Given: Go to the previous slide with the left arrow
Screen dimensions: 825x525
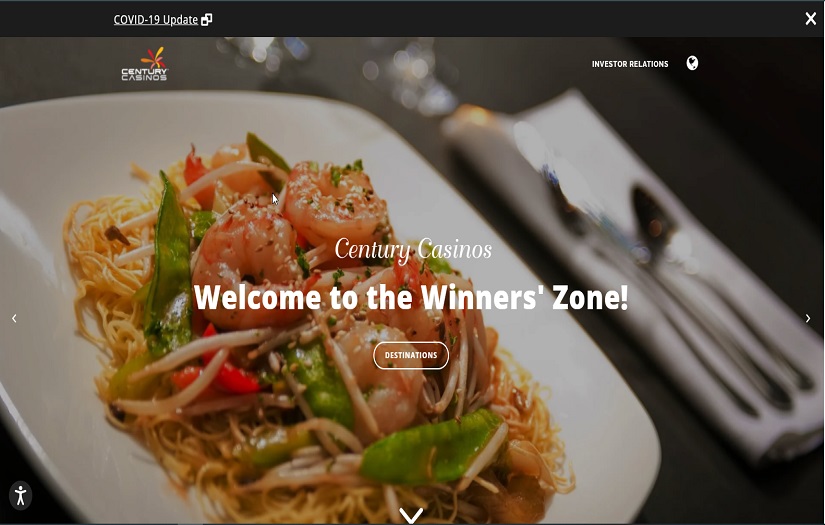Looking at the screenshot, I should pyautogui.click(x=14, y=318).
